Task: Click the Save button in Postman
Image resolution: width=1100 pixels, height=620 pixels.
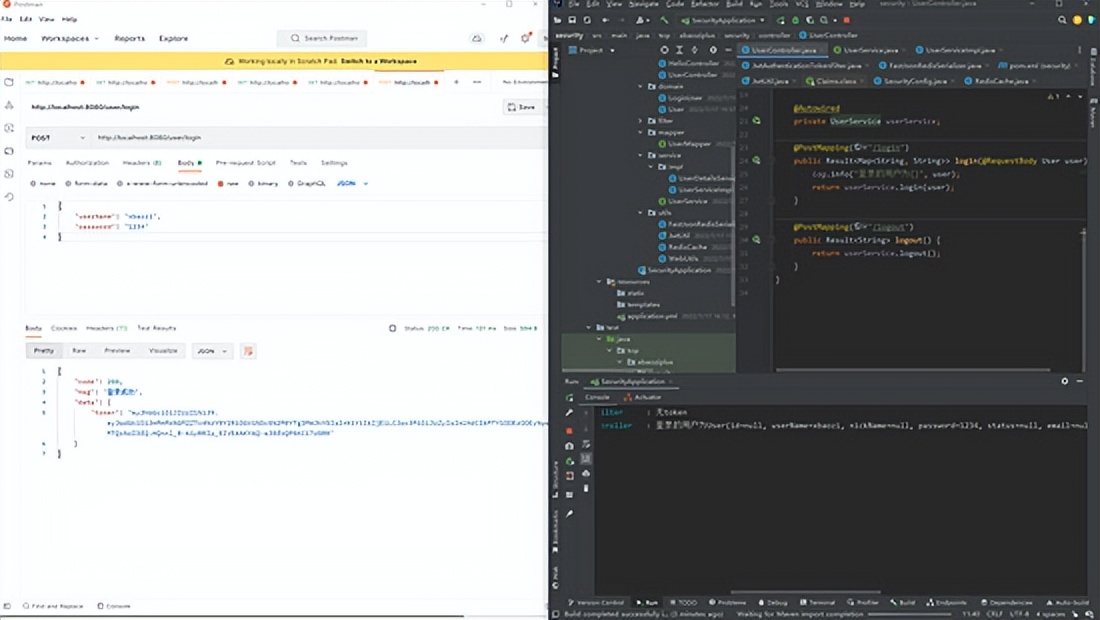Action: (x=521, y=107)
